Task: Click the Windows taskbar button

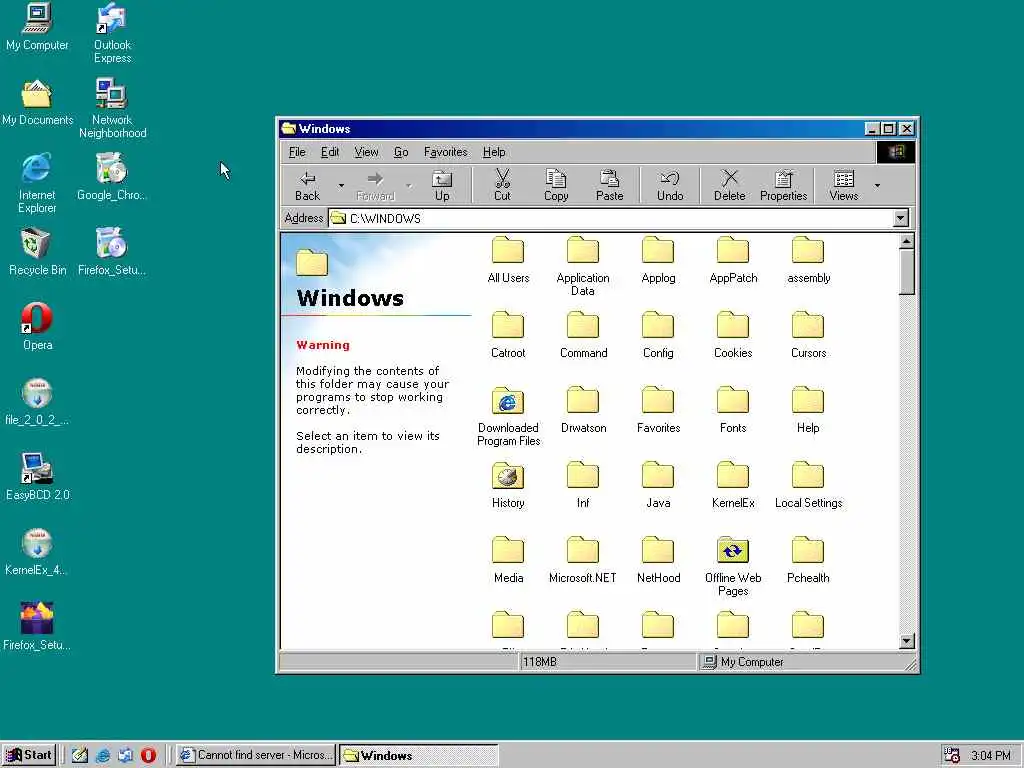Action: click(419, 755)
